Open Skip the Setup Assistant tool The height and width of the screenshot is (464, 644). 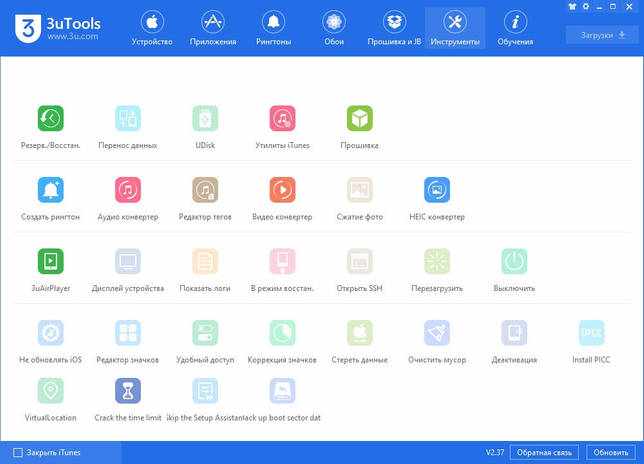(x=205, y=391)
